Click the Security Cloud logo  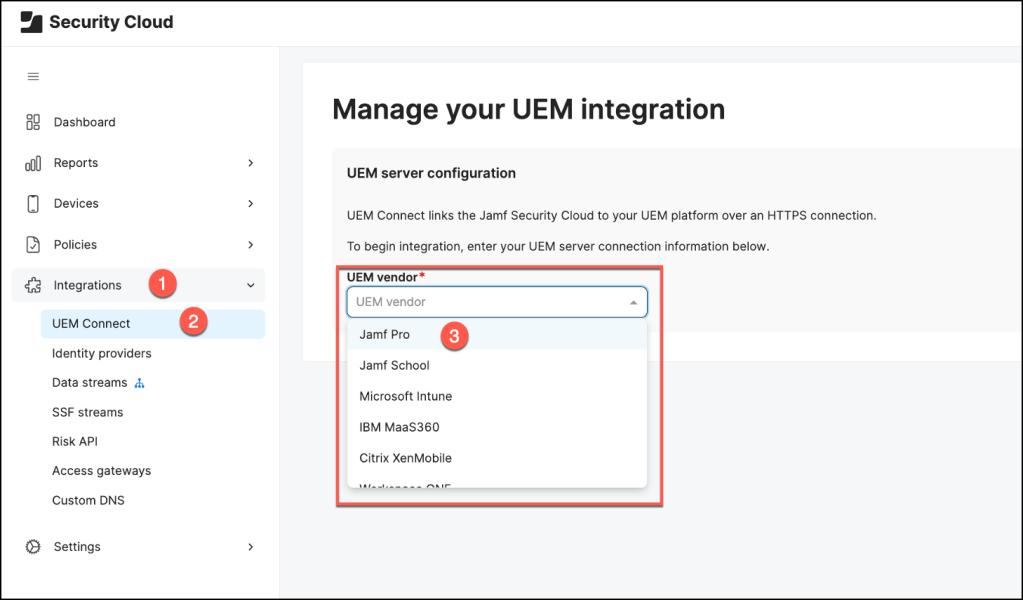click(x=32, y=22)
